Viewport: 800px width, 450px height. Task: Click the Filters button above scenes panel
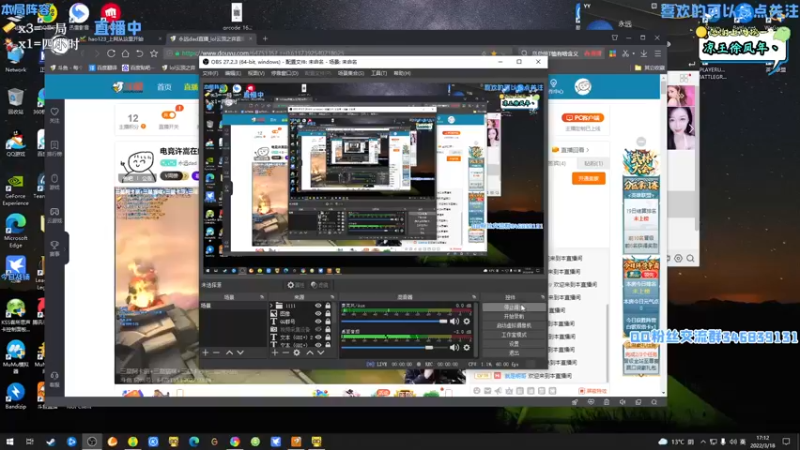point(319,285)
